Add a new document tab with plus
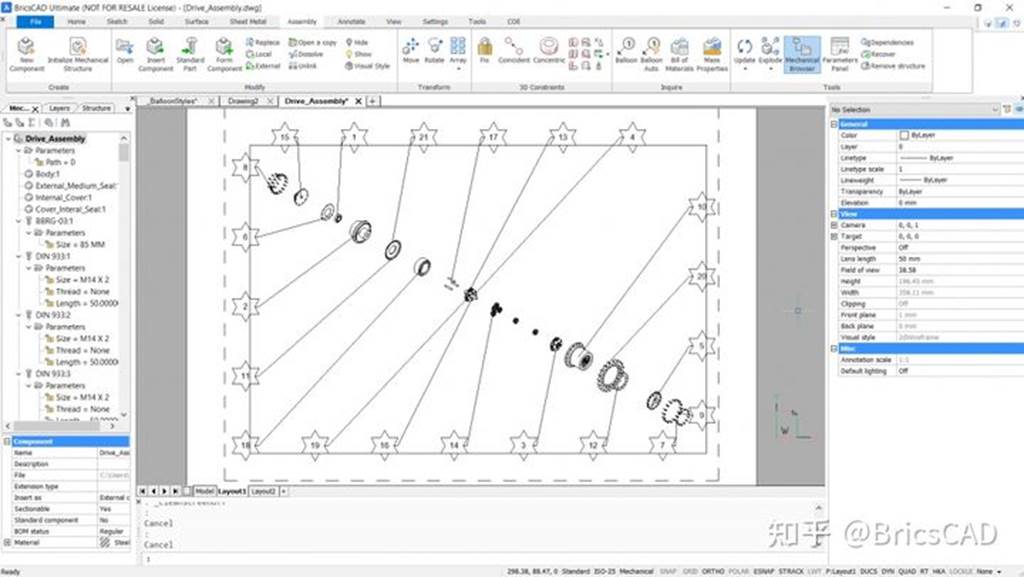This screenshot has width=1024, height=577. point(373,101)
